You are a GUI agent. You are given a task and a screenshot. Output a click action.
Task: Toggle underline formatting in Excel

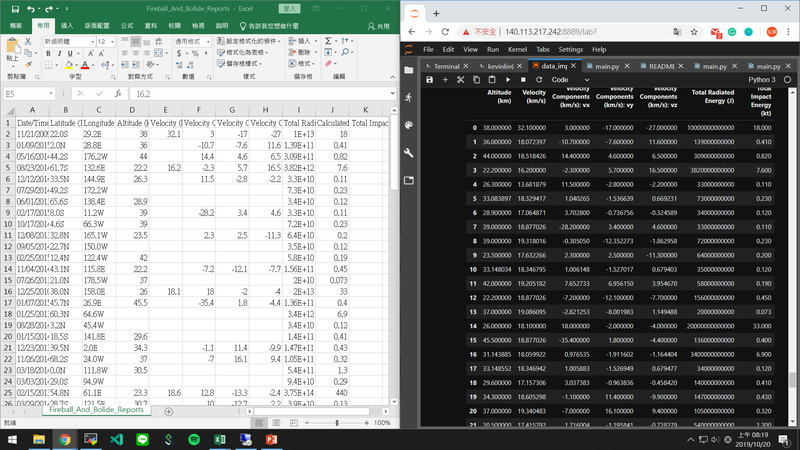click(70, 53)
